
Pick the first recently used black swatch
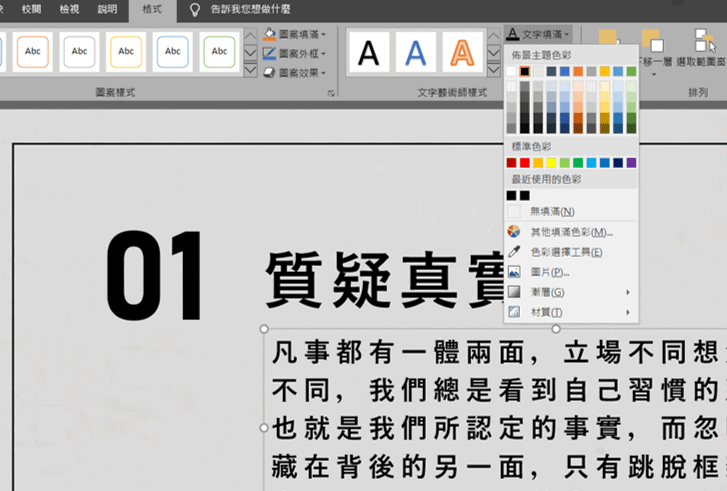pos(511,196)
